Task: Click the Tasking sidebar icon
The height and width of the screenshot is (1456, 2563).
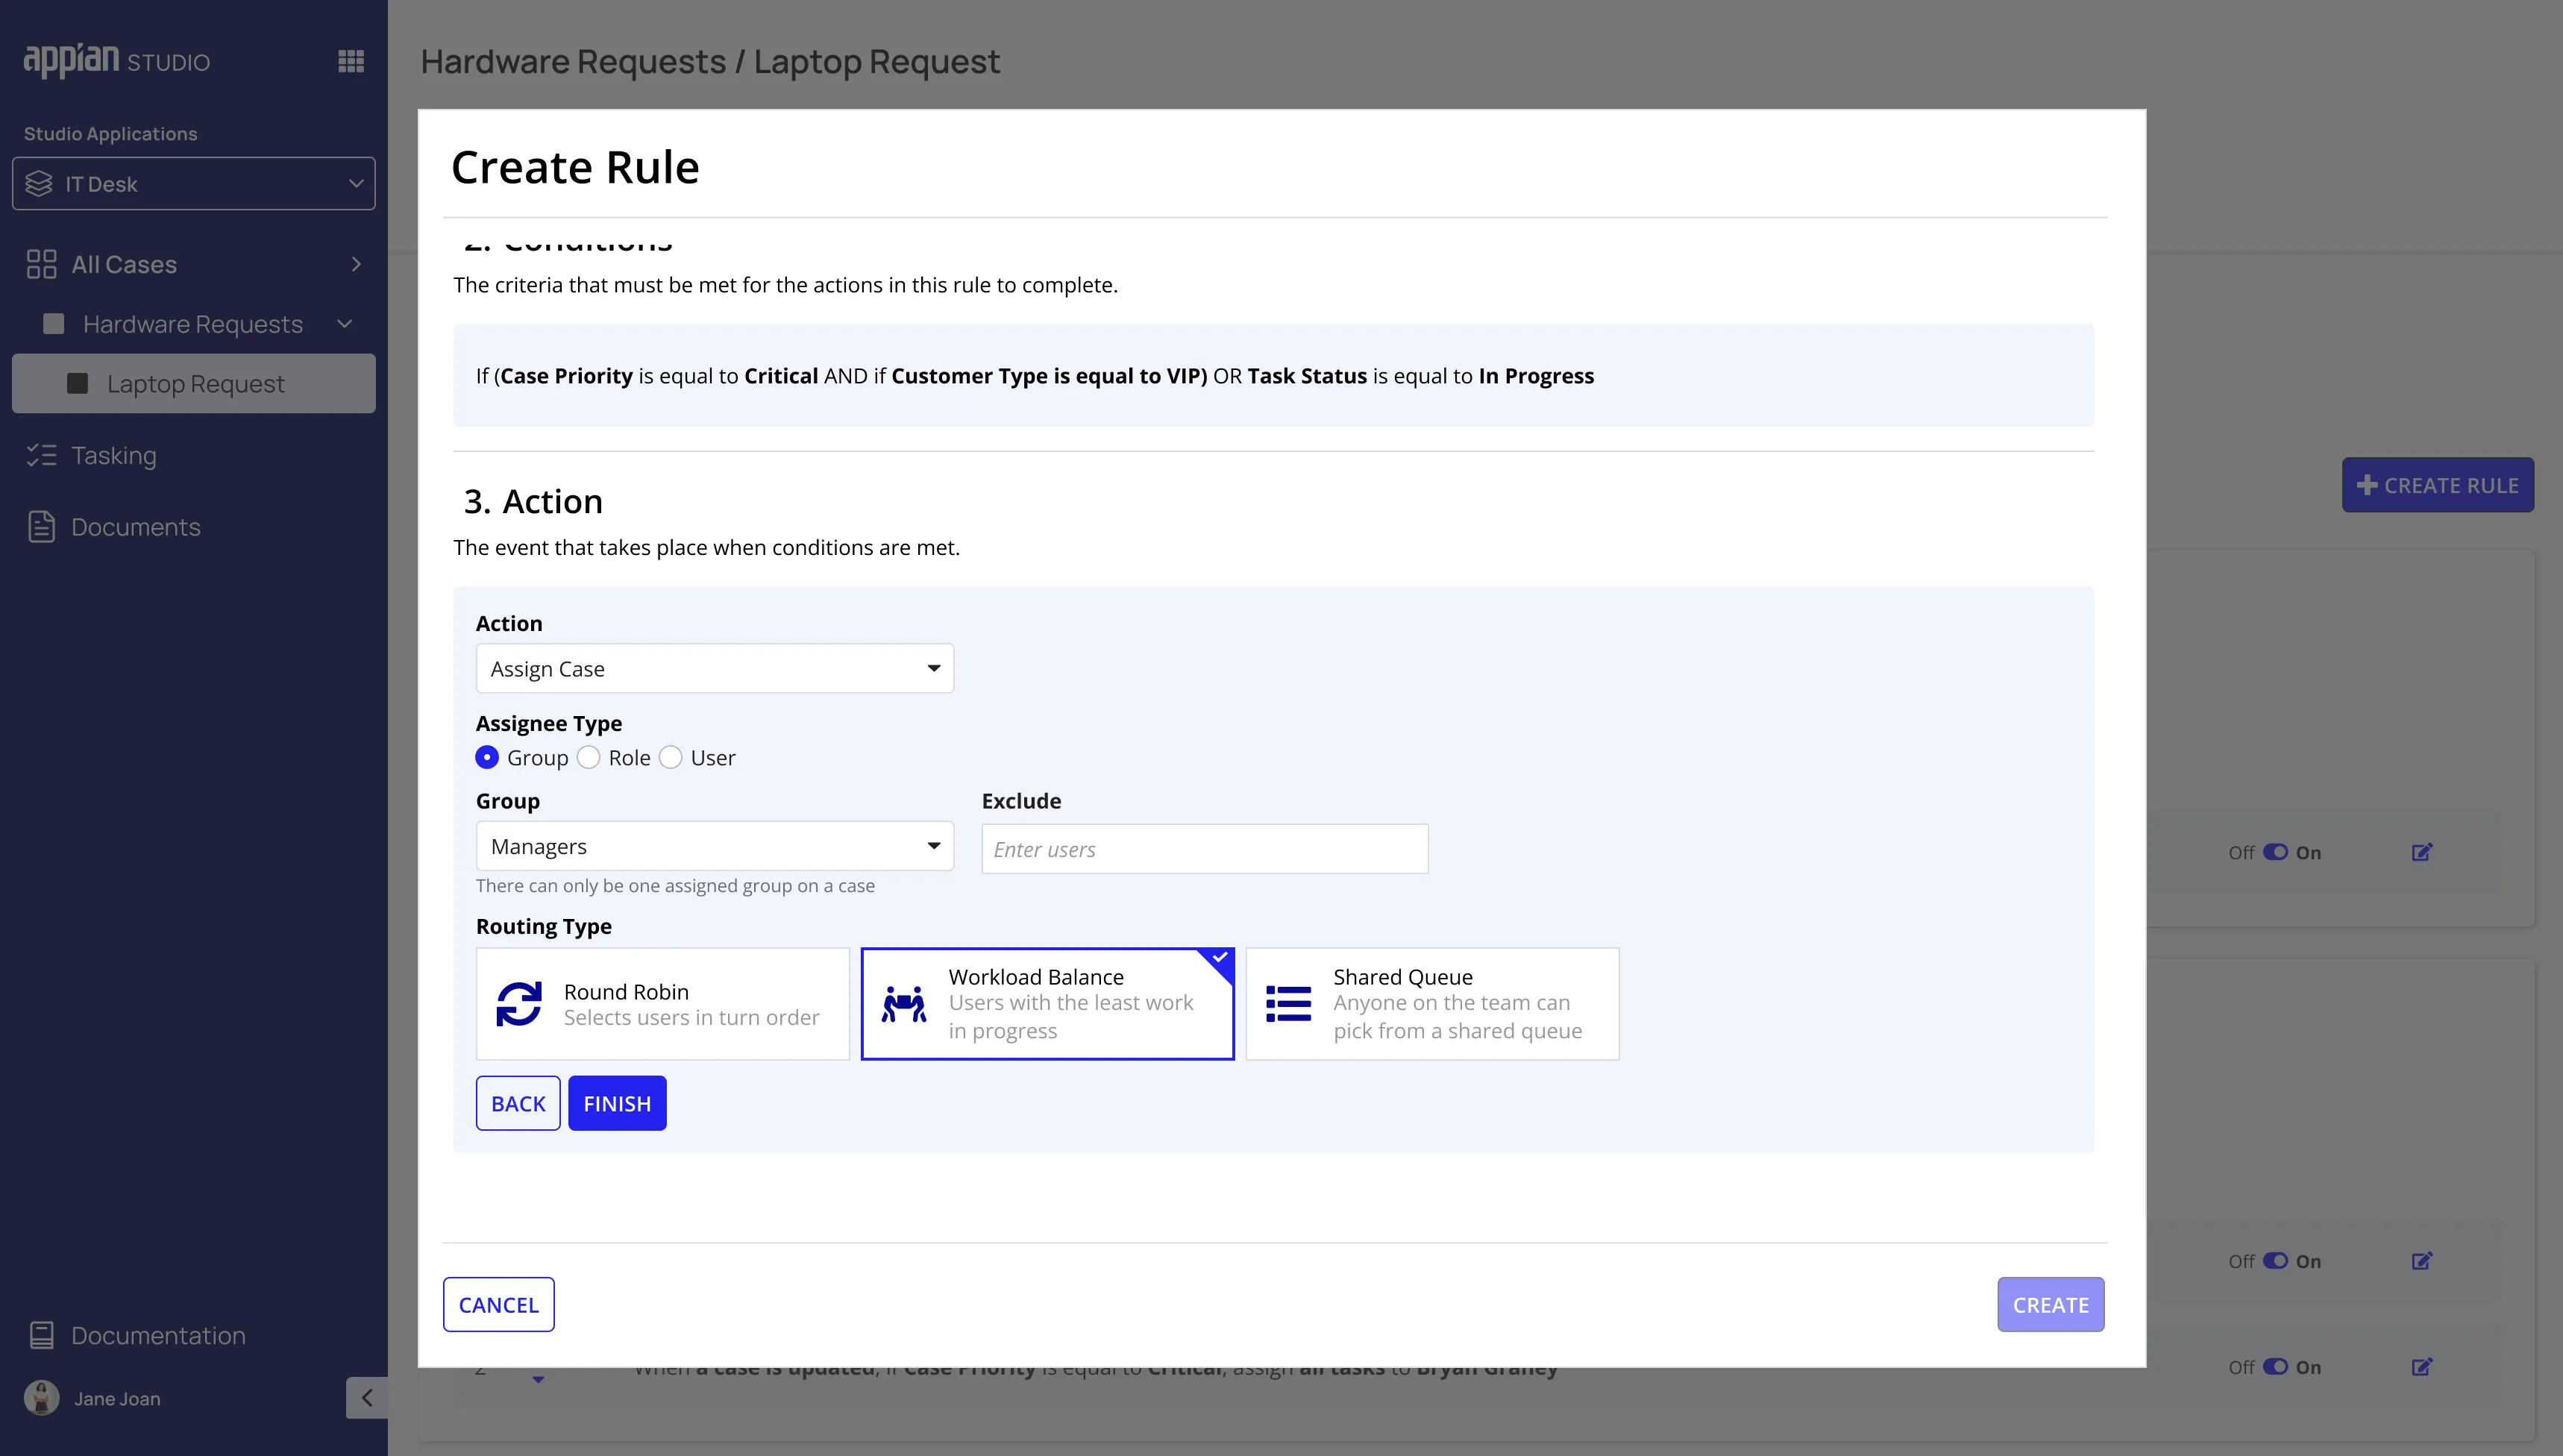Action: pyautogui.click(x=41, y=455)
